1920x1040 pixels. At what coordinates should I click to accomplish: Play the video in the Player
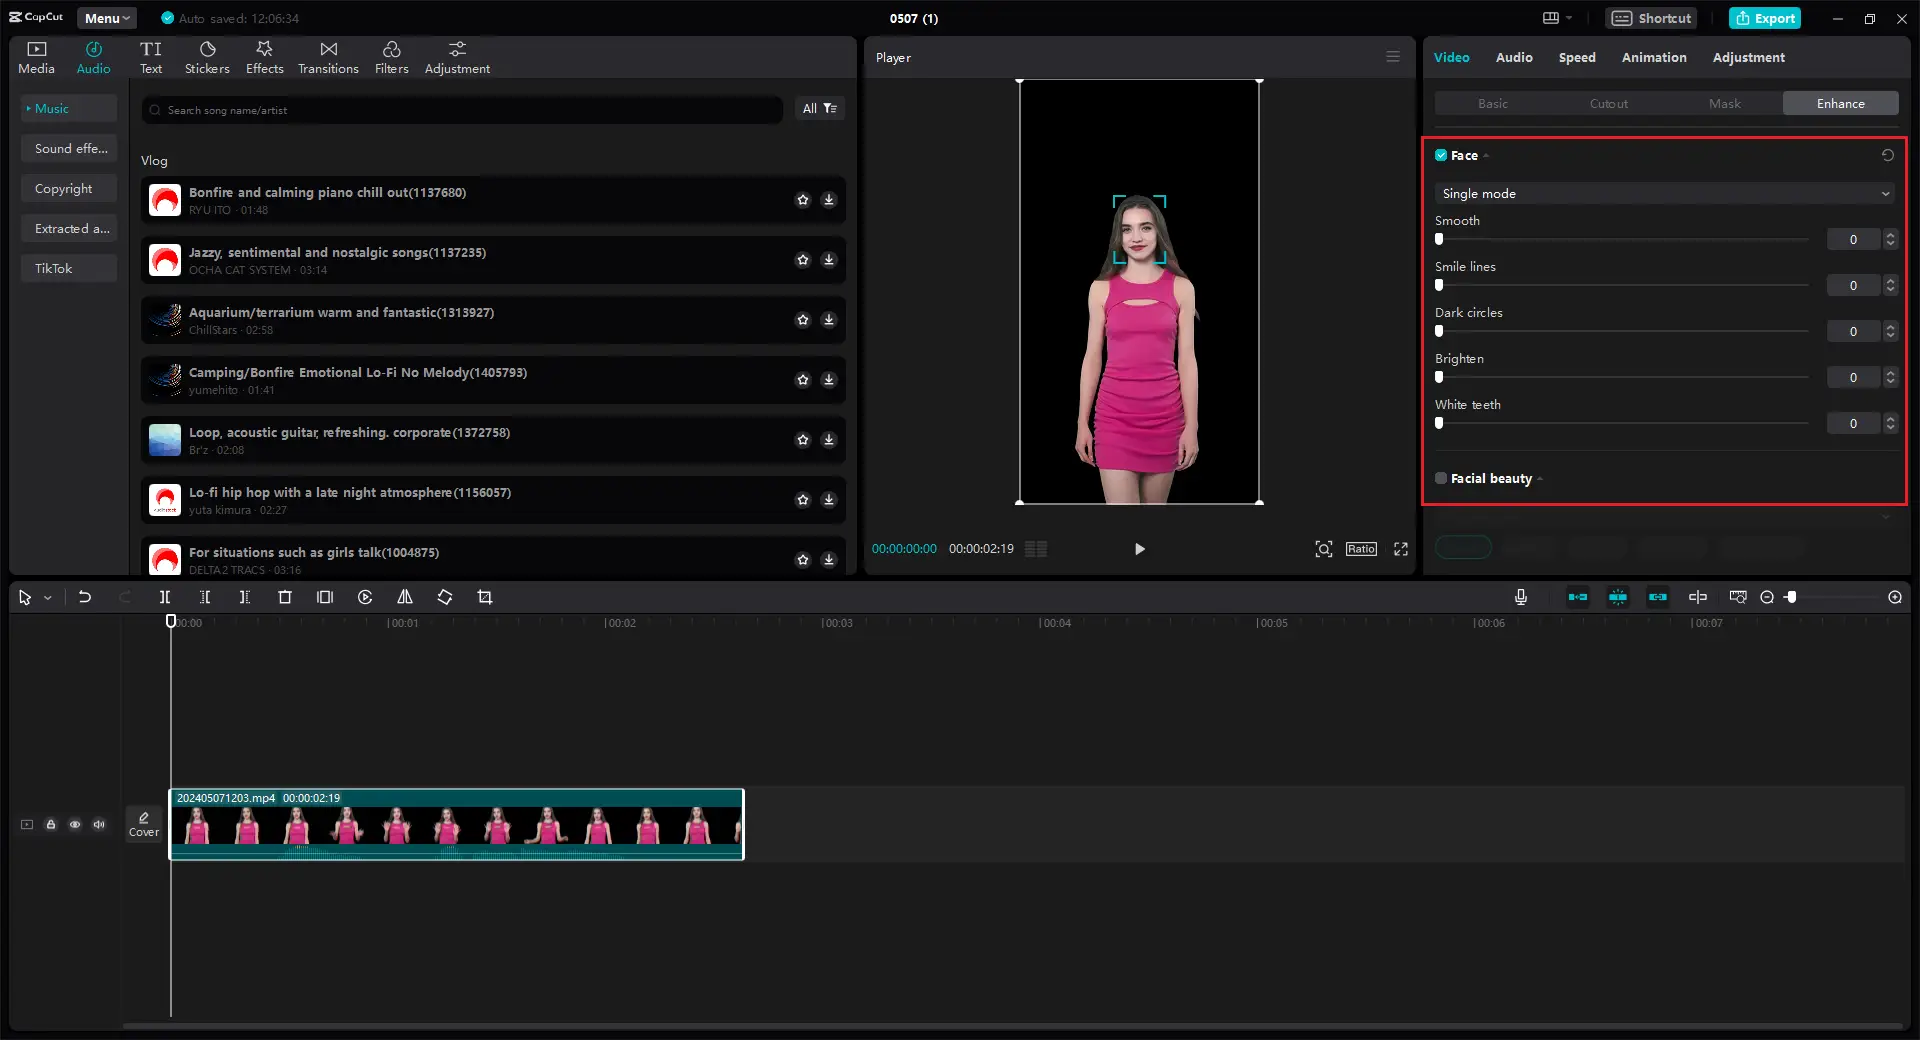point(1138,549)
